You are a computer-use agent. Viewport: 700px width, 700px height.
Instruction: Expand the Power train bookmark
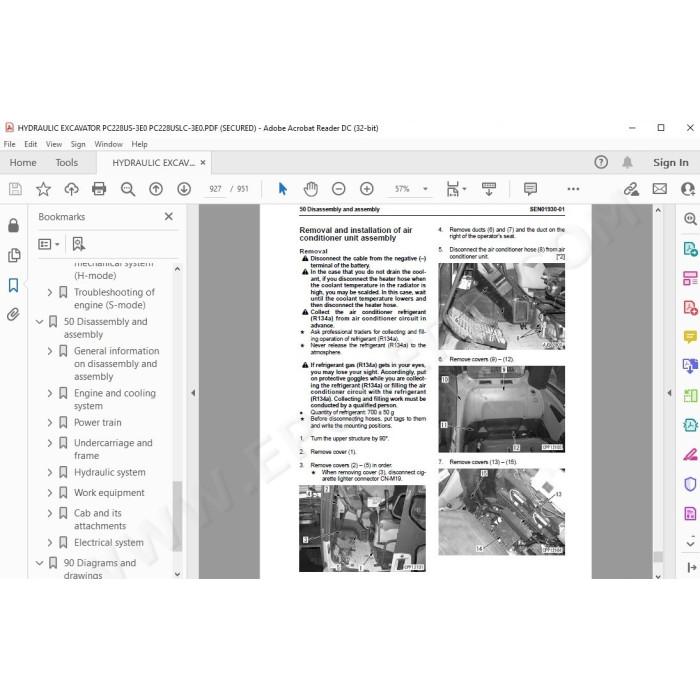point(50,423)
